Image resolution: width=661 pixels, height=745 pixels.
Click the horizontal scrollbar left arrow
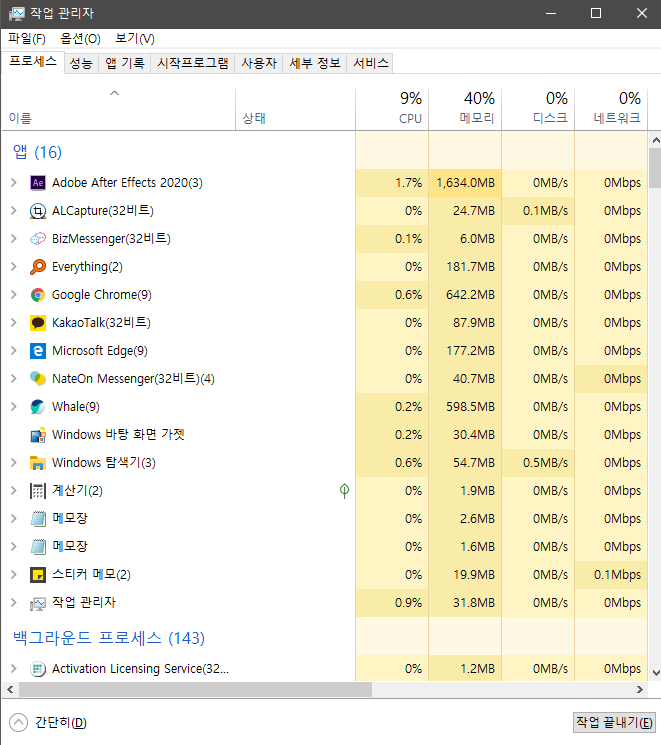click(x=10, y=689)
